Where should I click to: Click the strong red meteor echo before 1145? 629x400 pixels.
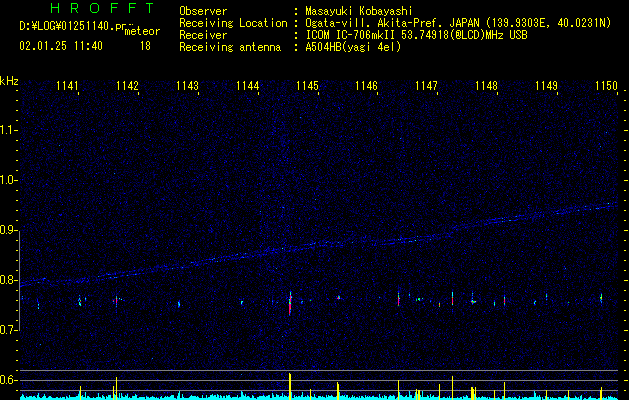[x=290, y=304]
